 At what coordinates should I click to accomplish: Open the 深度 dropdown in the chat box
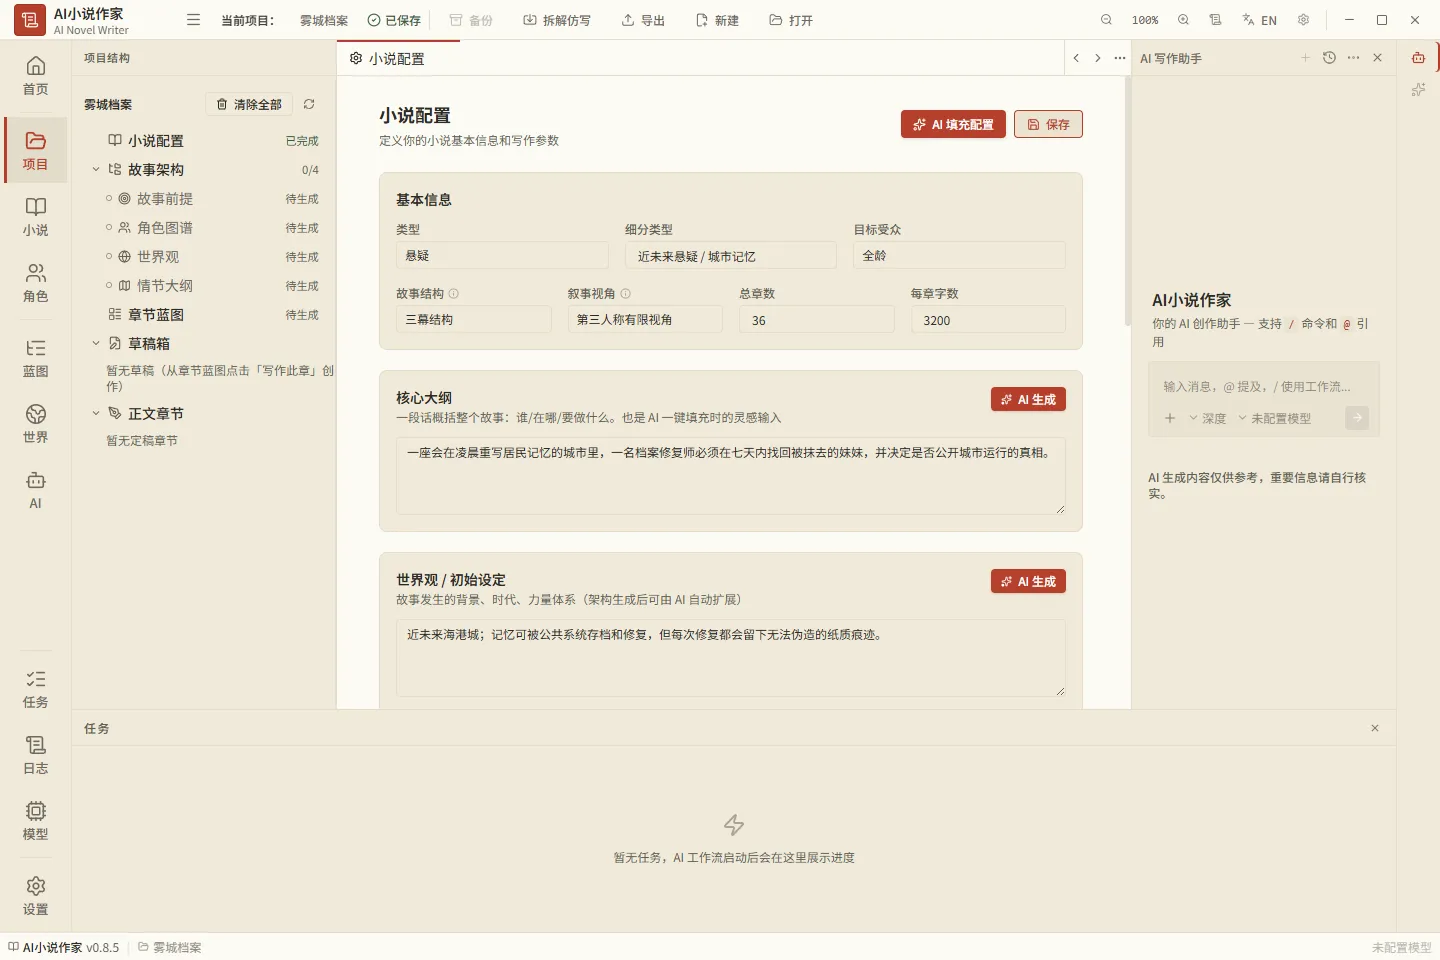click(x=1208, y=418)
